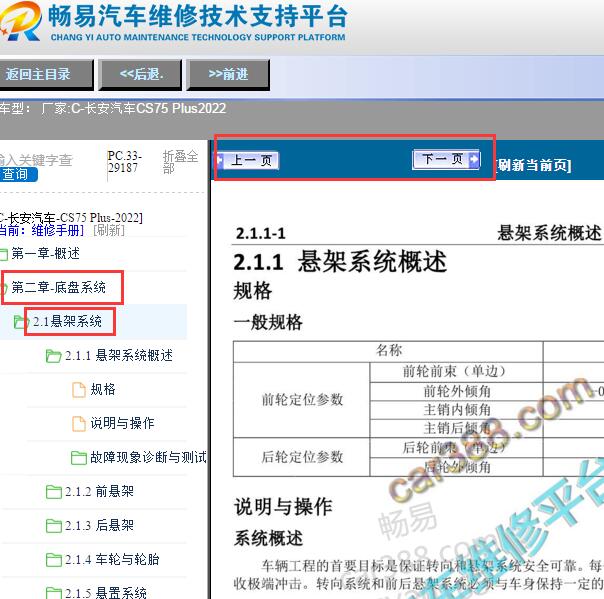
Task: Click folder icon beside 2.1.4 车轮与轮胎
Action: tap(53, 559)
